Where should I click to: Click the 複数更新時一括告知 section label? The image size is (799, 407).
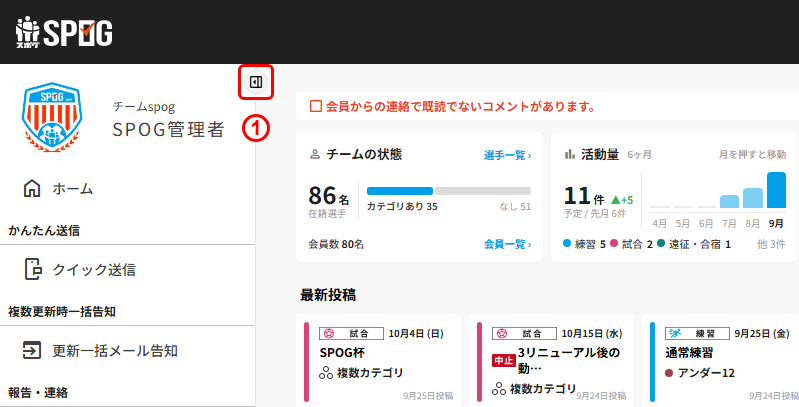pos(62,312)
